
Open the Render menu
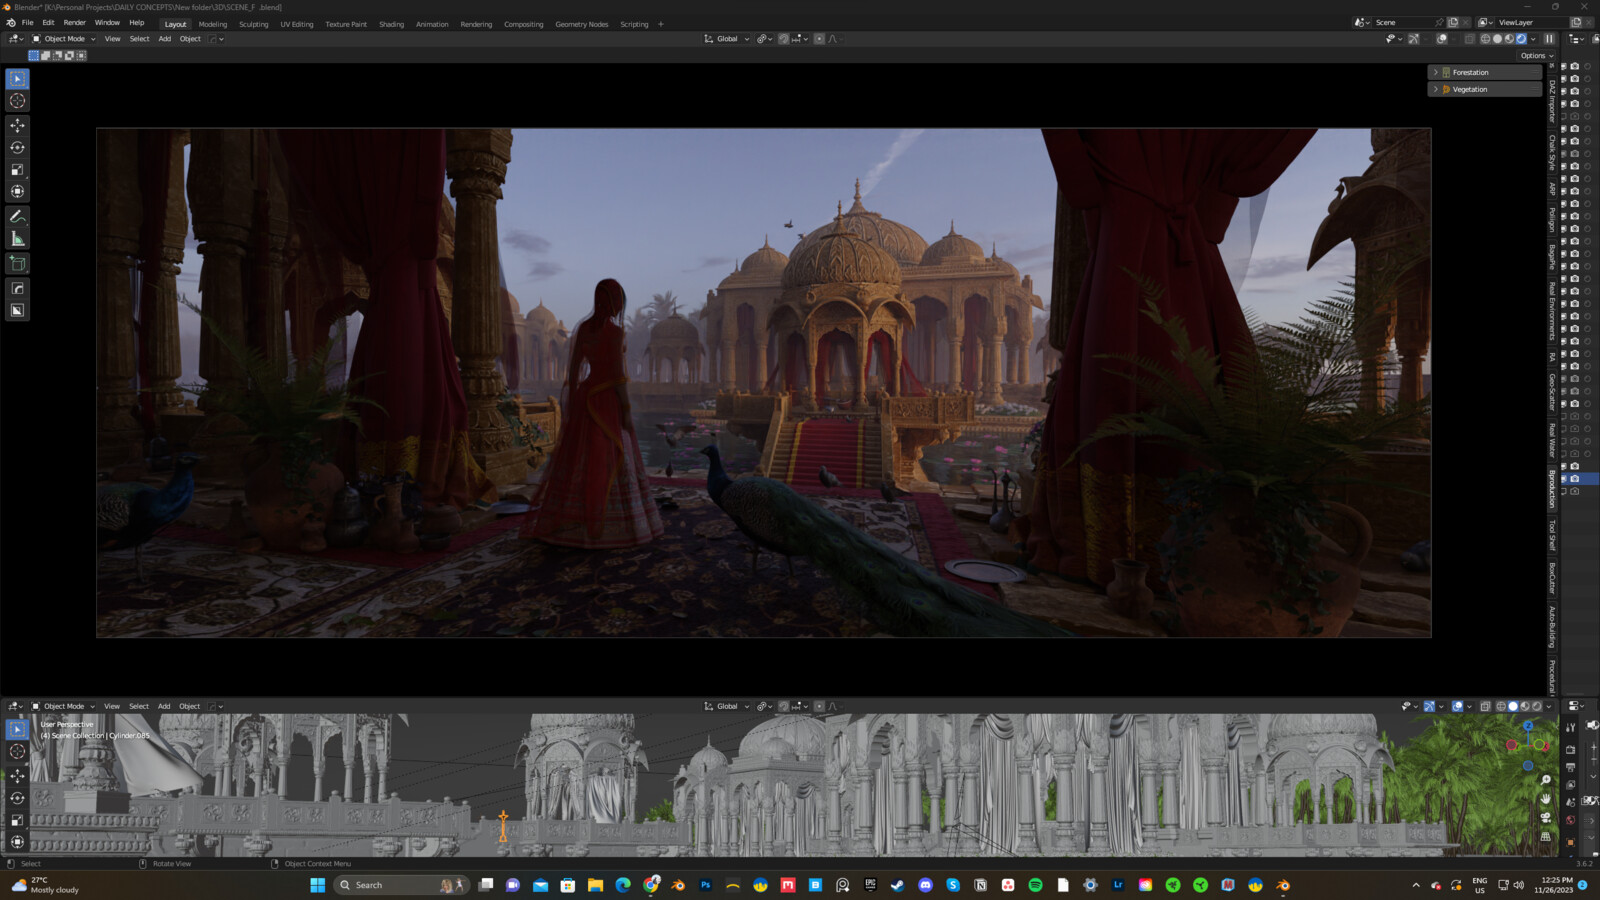click(x=75, y=23)
